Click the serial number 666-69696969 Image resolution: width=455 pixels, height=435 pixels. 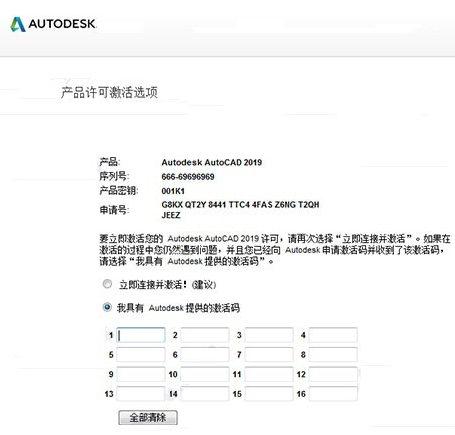tap(188, 177)
